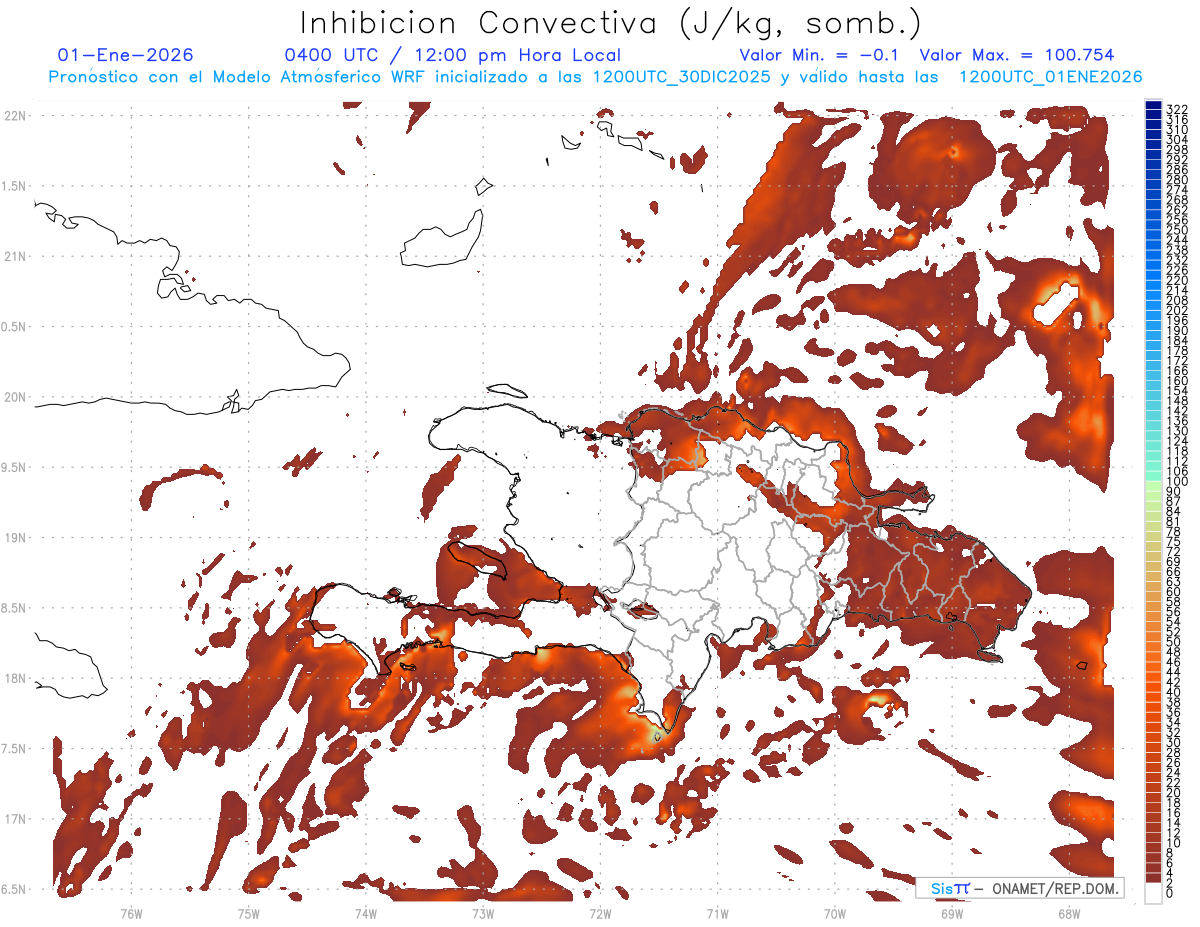Click the '250' value on the color scale
Viewport: 1200px width, 927px height.
pyautogui.click(x=1177, y=230)
